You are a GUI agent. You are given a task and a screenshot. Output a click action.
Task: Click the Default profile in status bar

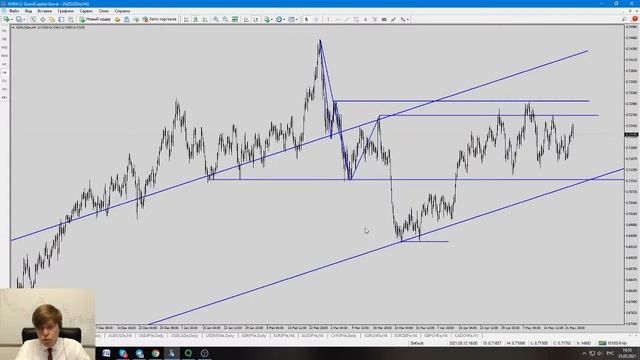tap(417, 343)
